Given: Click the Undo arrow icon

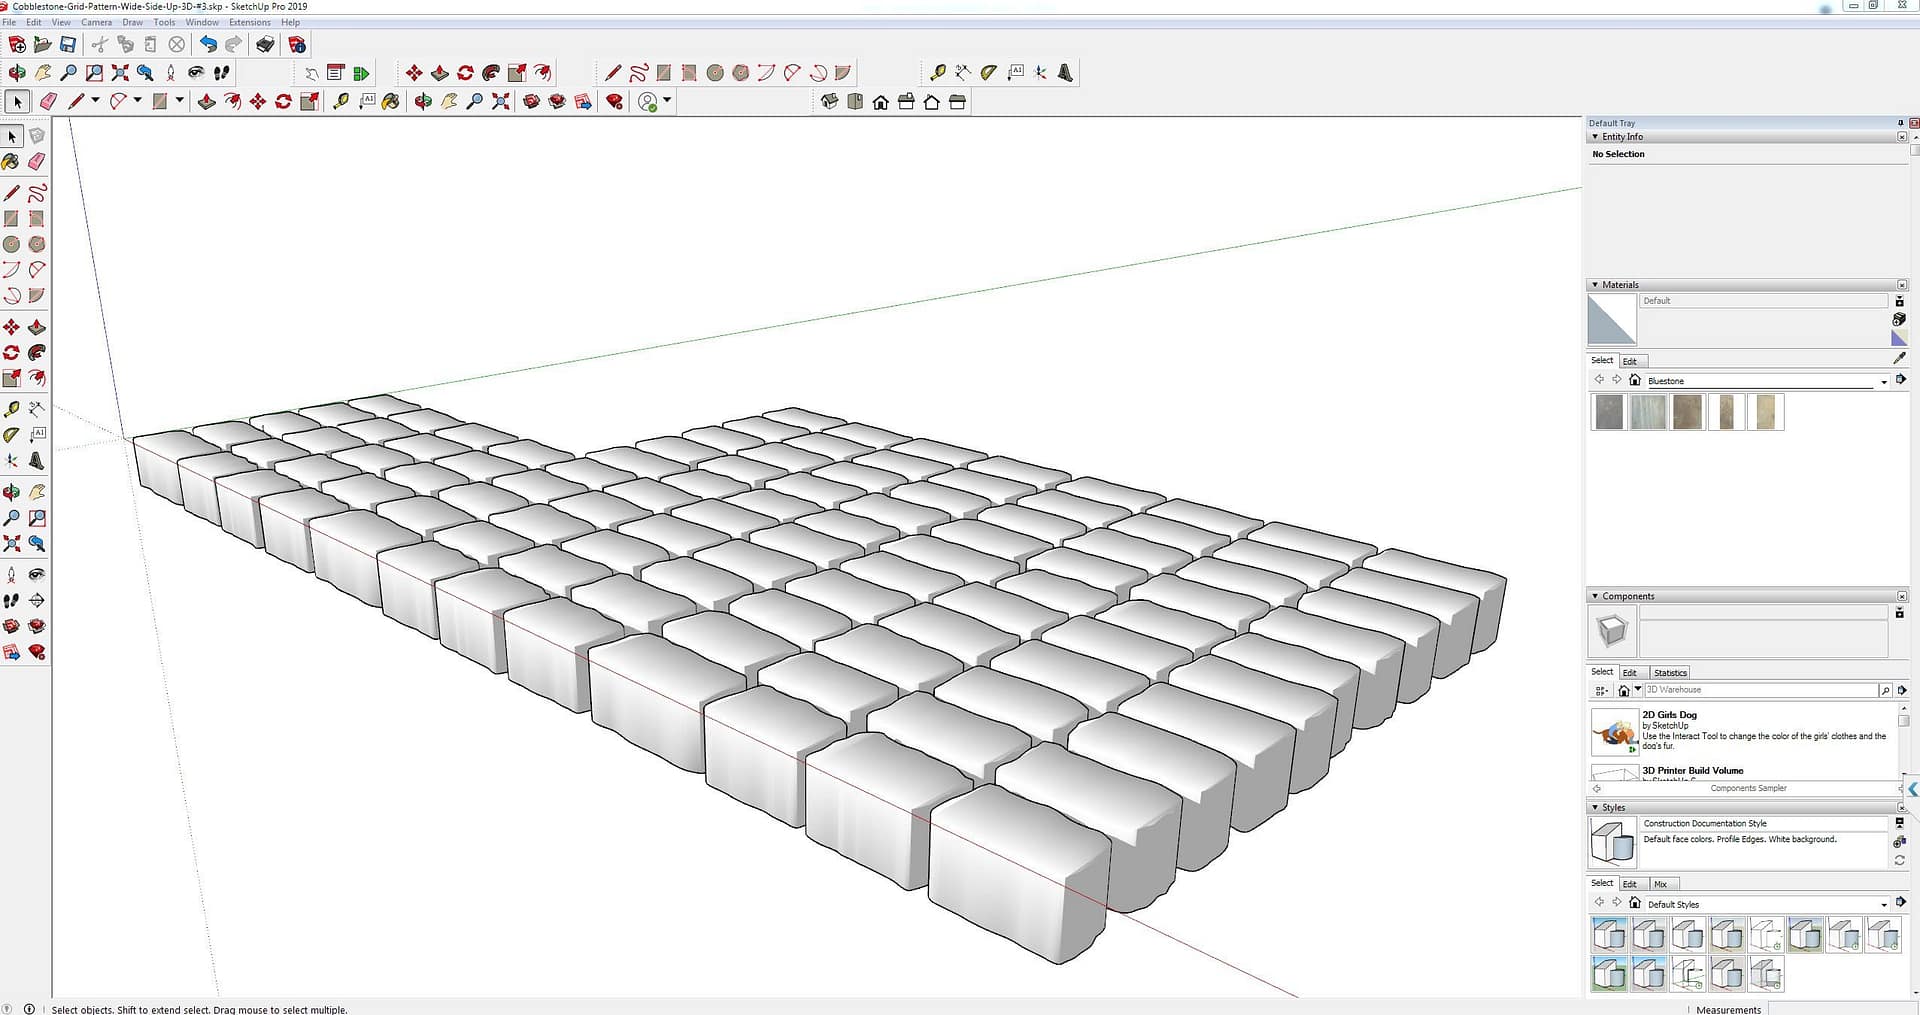Looking at the screenshot, I should pos(208,44).
